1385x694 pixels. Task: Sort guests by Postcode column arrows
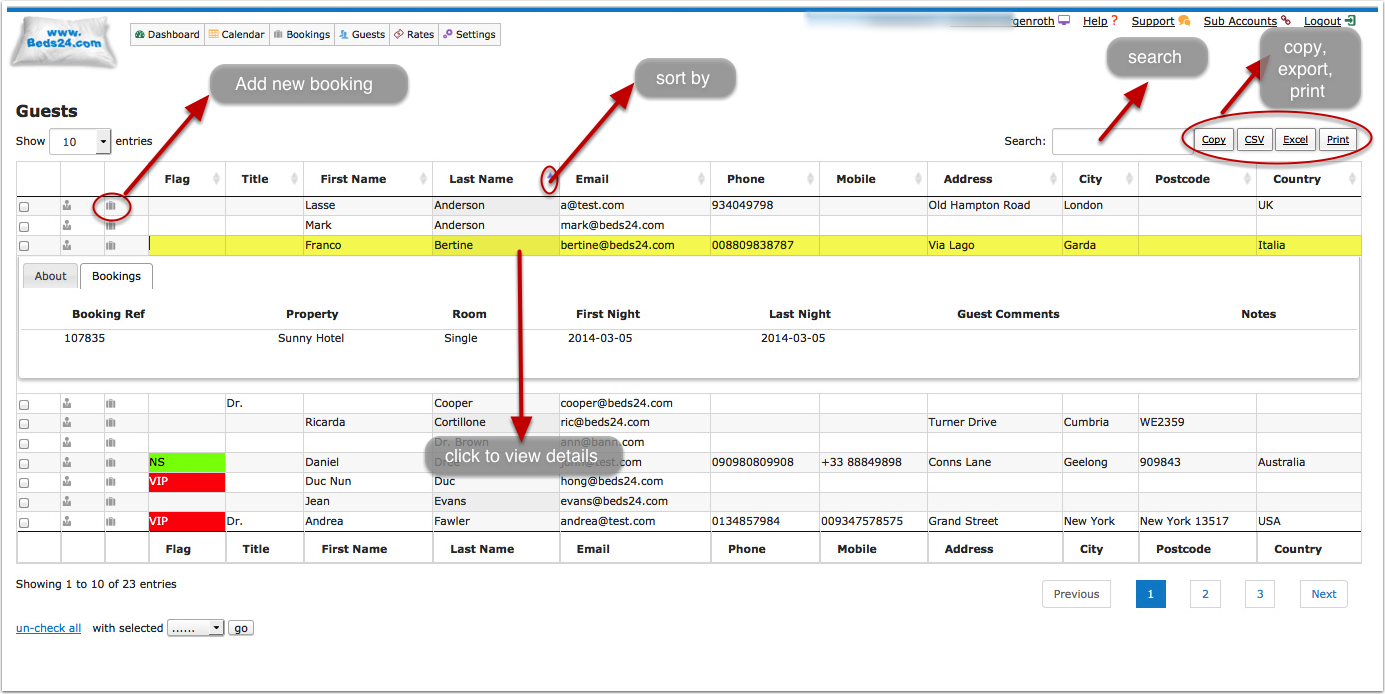(x=1247, y=179)
